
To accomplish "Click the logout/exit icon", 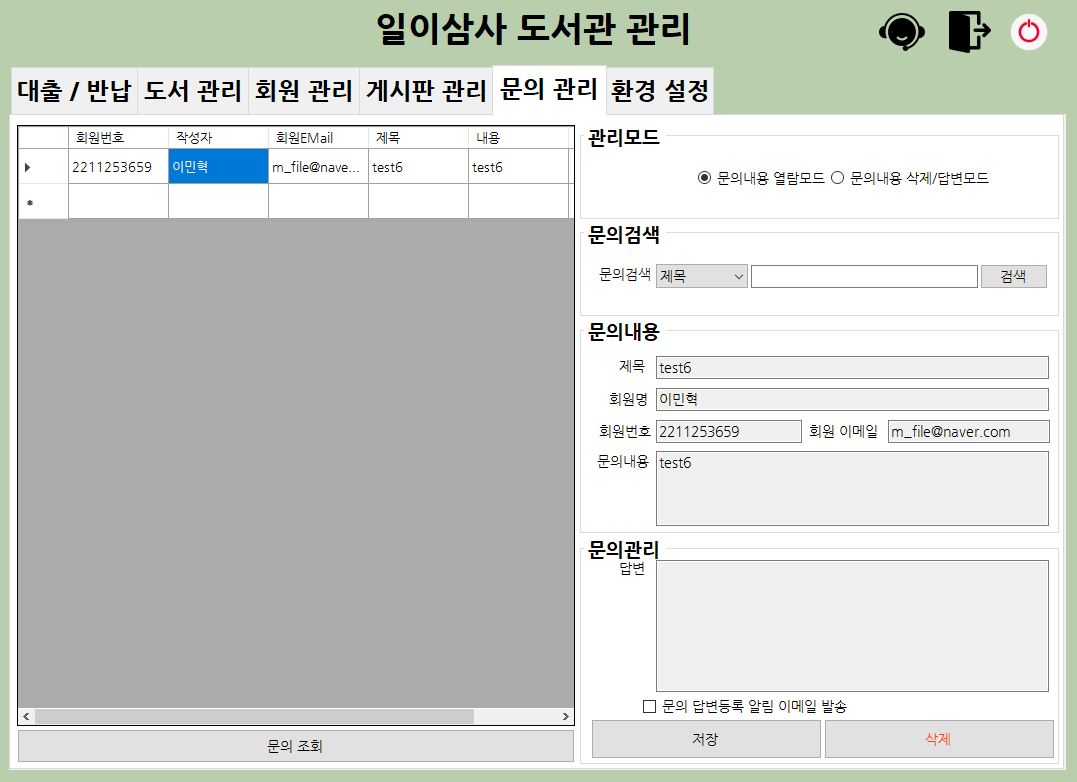I will click(x=965, y=32).
